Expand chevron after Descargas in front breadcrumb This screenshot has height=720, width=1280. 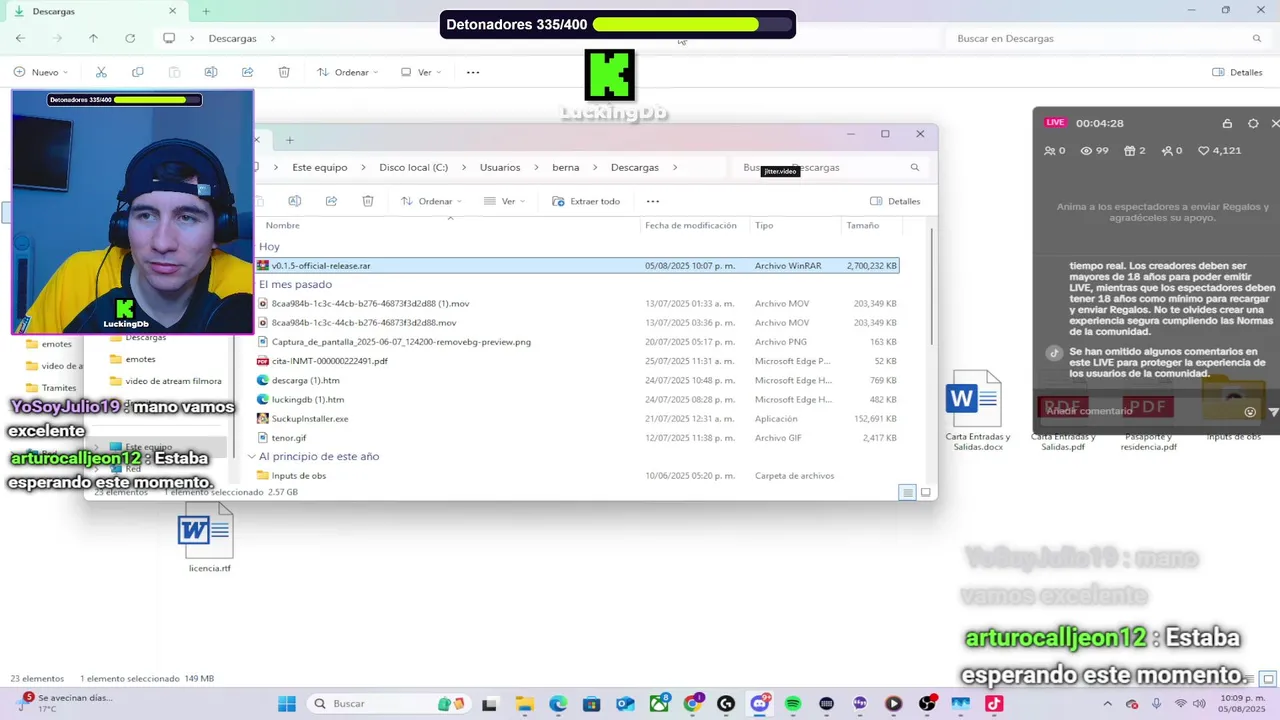pos(675,168)
